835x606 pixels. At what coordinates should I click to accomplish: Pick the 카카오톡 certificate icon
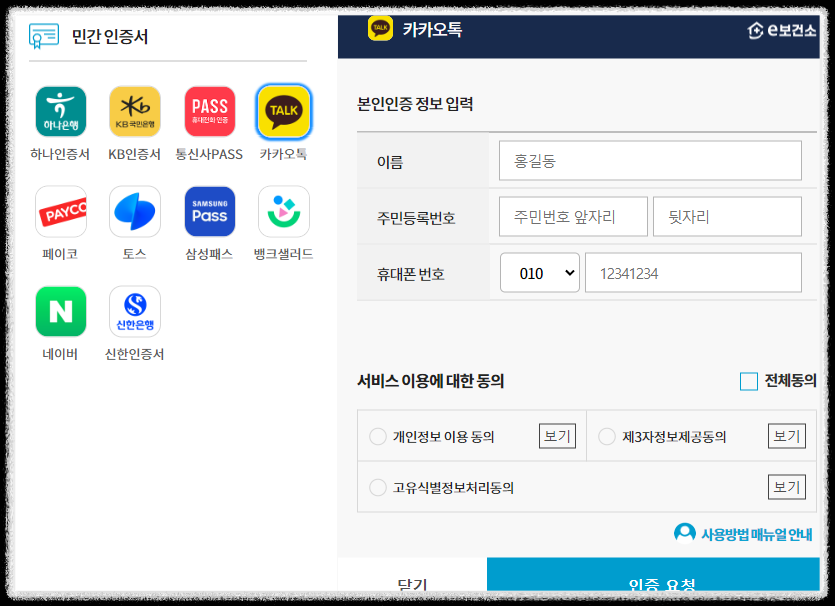click(284, 111)
